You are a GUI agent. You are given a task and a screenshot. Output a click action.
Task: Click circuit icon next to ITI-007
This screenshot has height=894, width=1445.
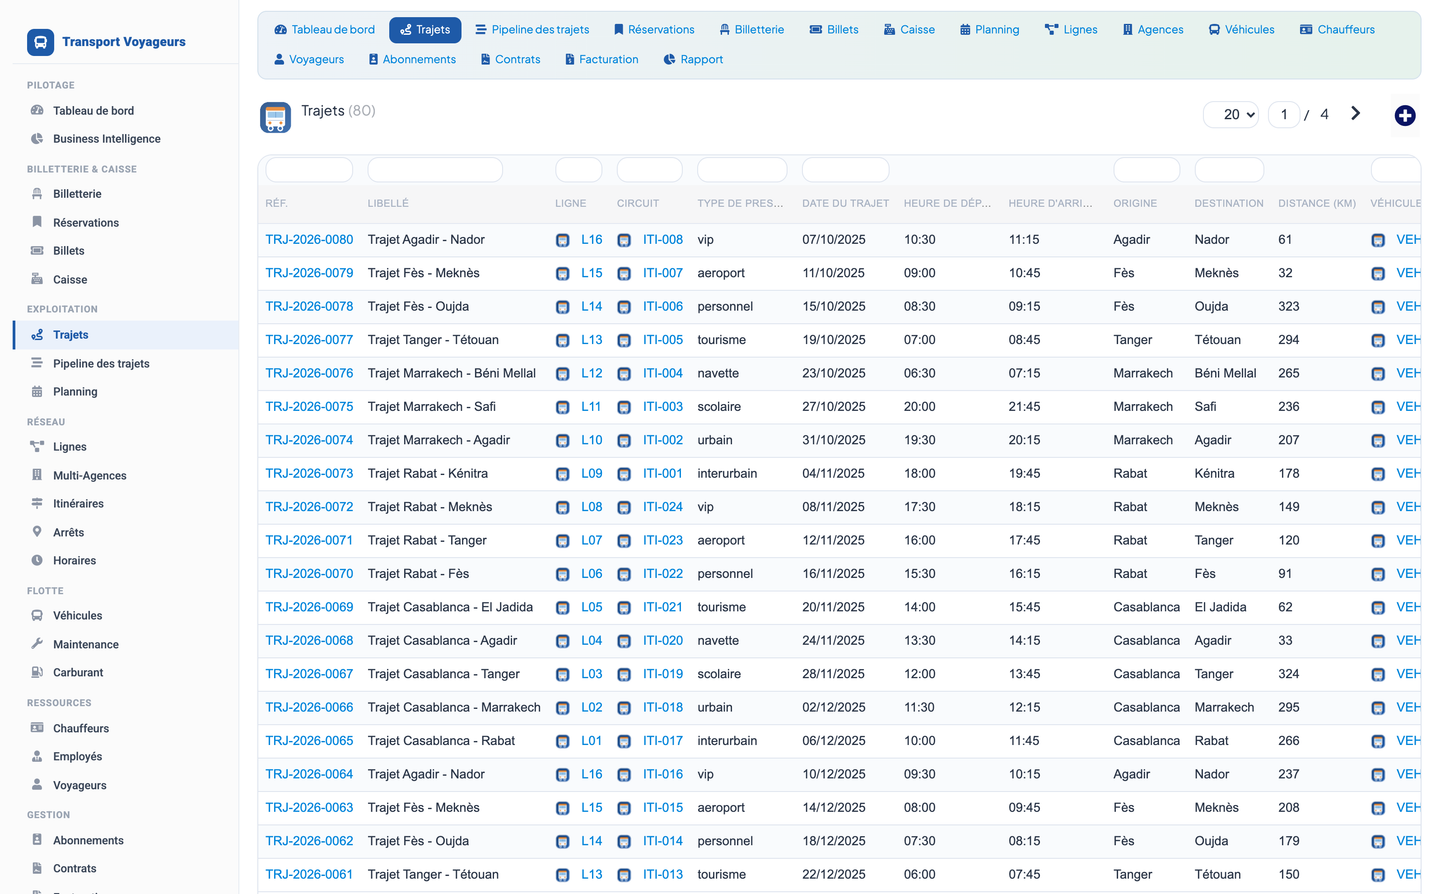click(x=624, y=274)
